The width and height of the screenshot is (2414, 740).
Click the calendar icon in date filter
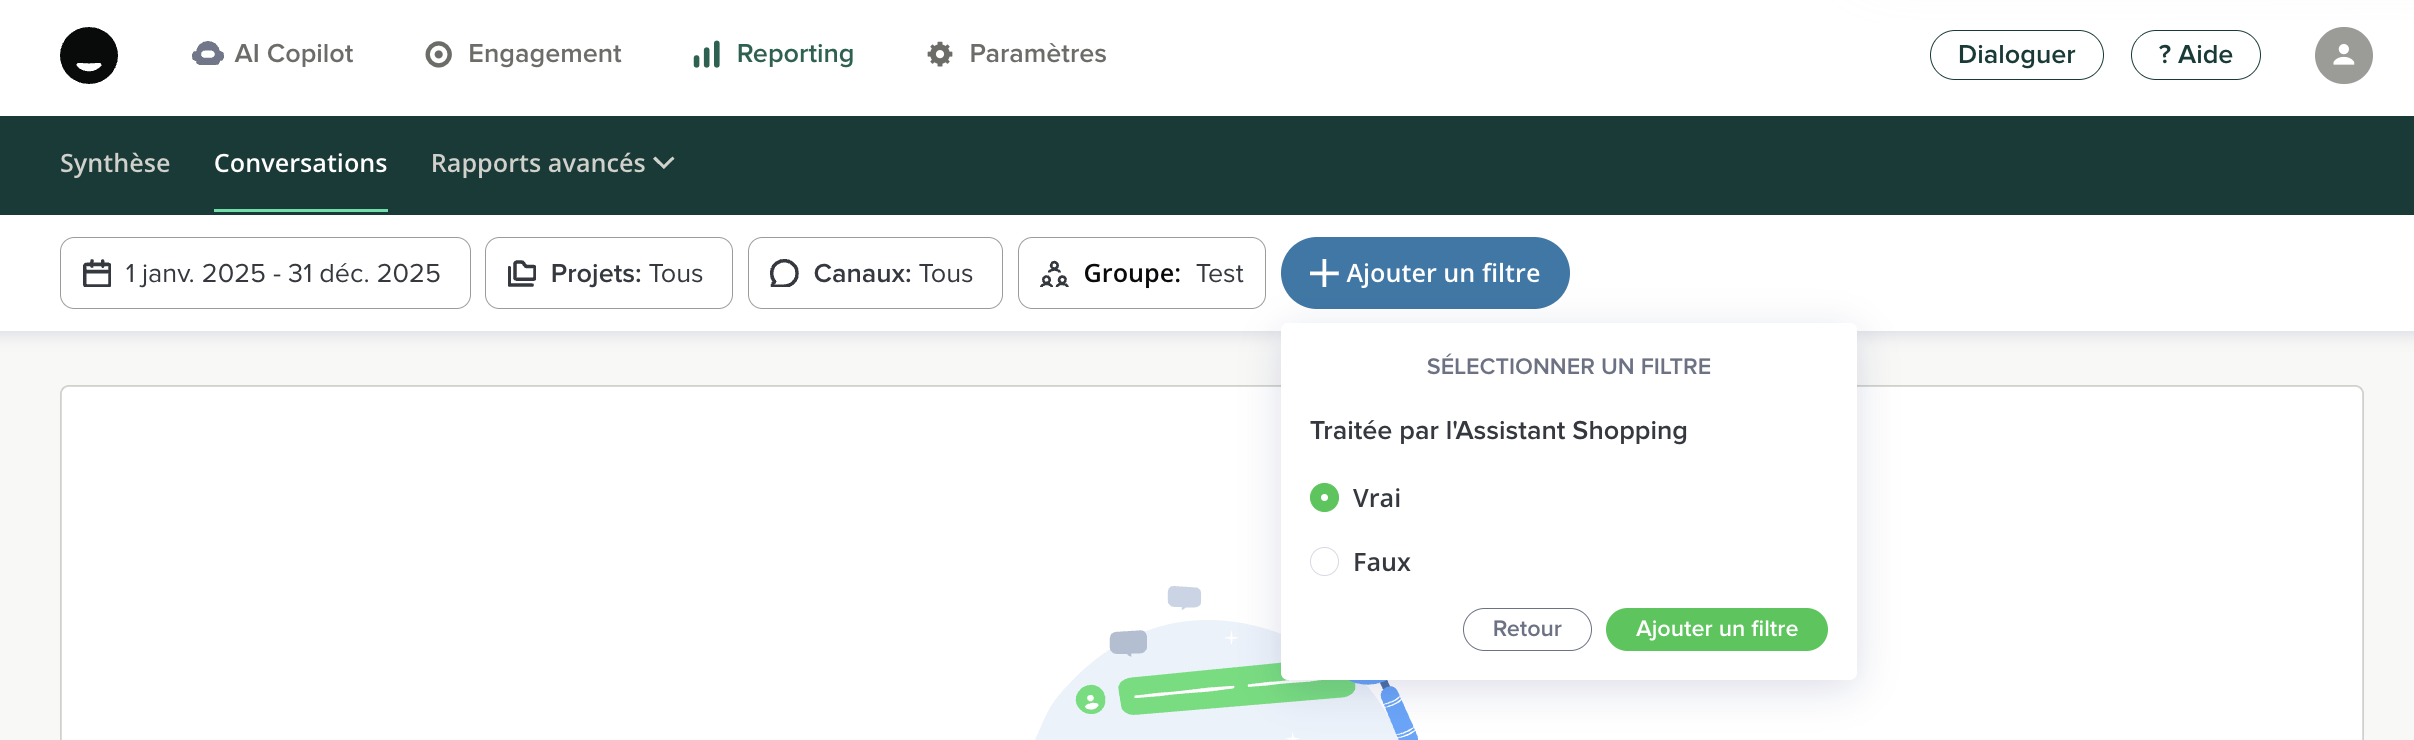[97, 273]
